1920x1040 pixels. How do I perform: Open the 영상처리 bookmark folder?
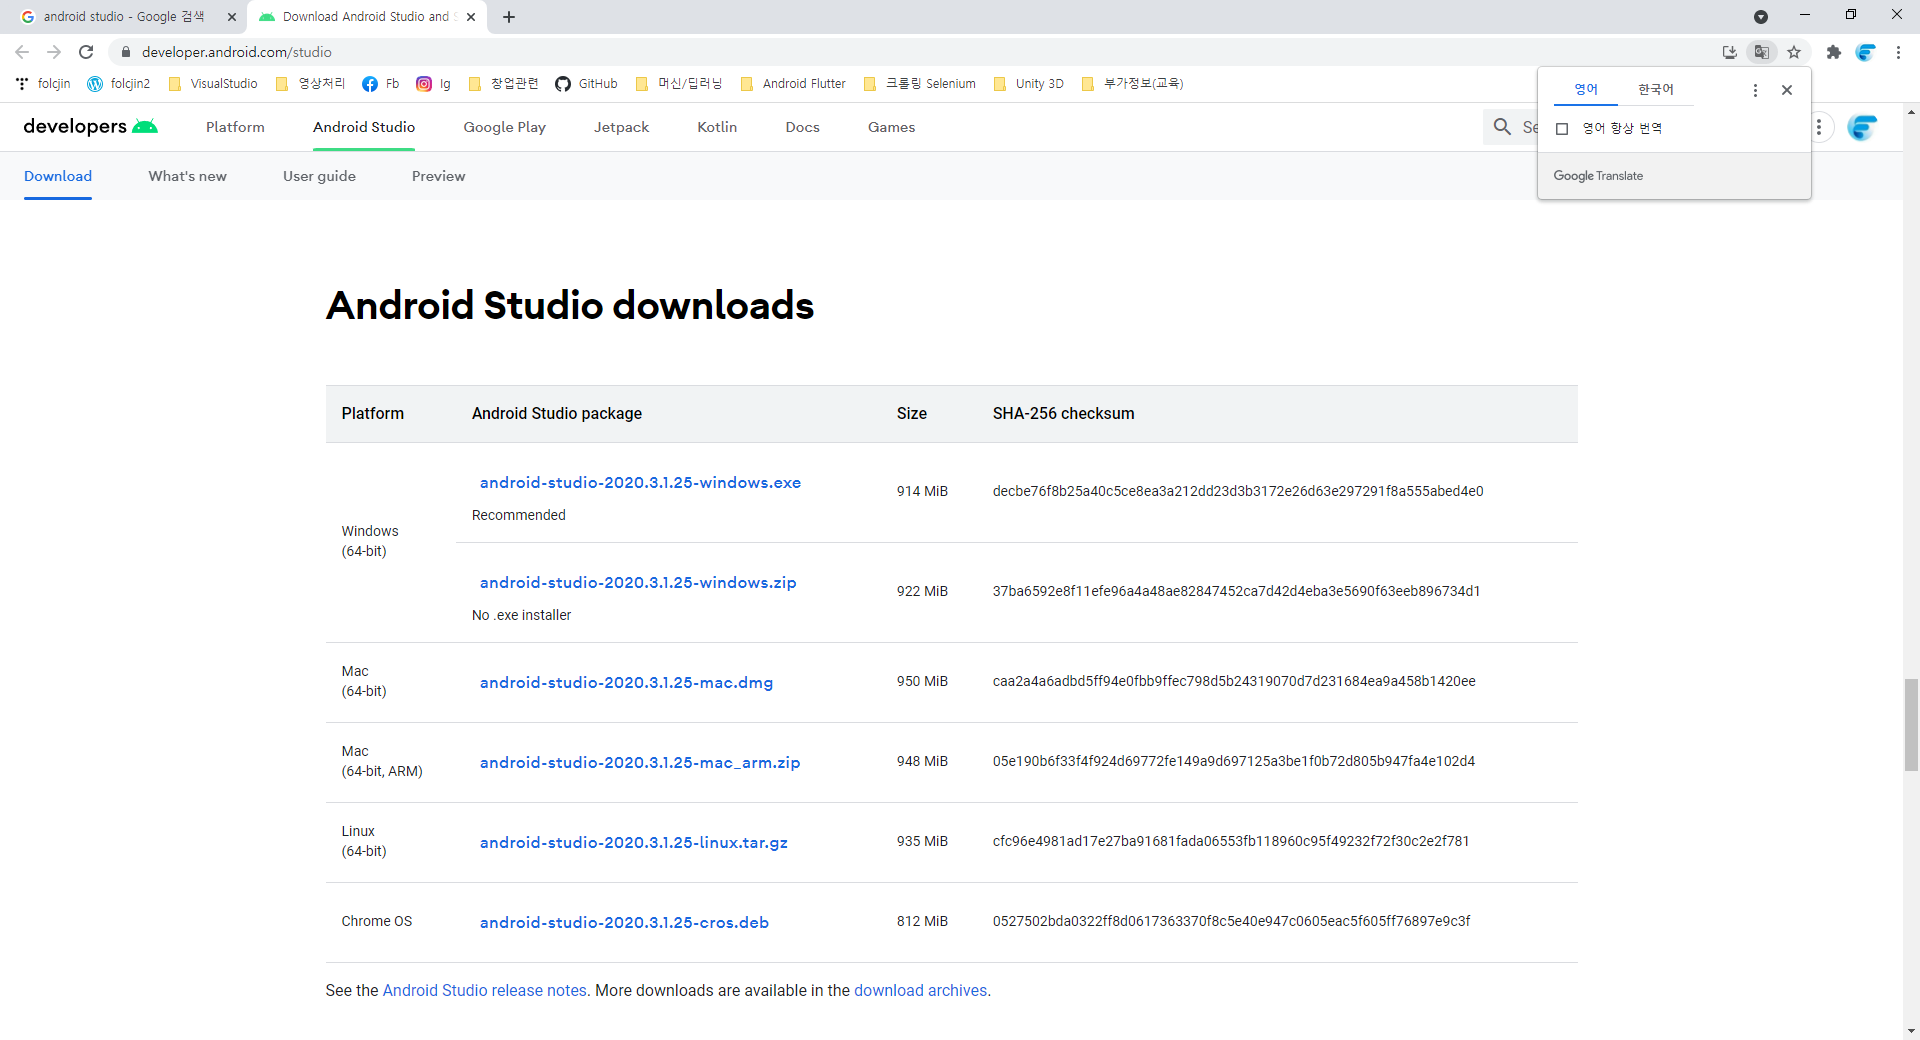tap(310, 84)
